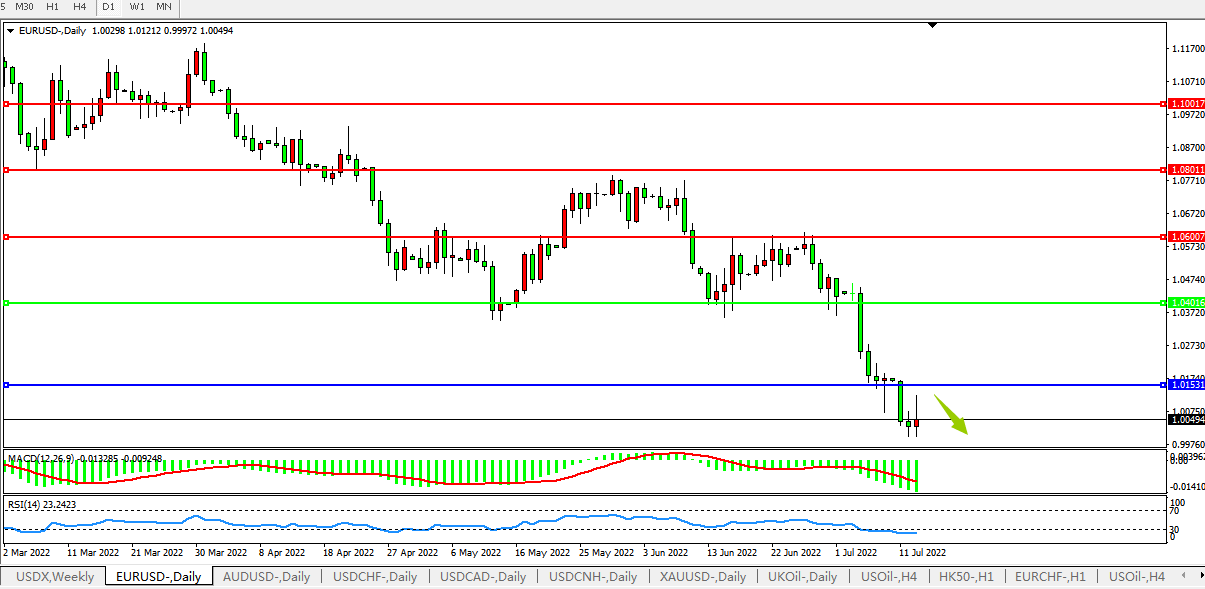
Task: Open the EURUSD-,Daily chart dropdown triangle
Action: [10, 30]
